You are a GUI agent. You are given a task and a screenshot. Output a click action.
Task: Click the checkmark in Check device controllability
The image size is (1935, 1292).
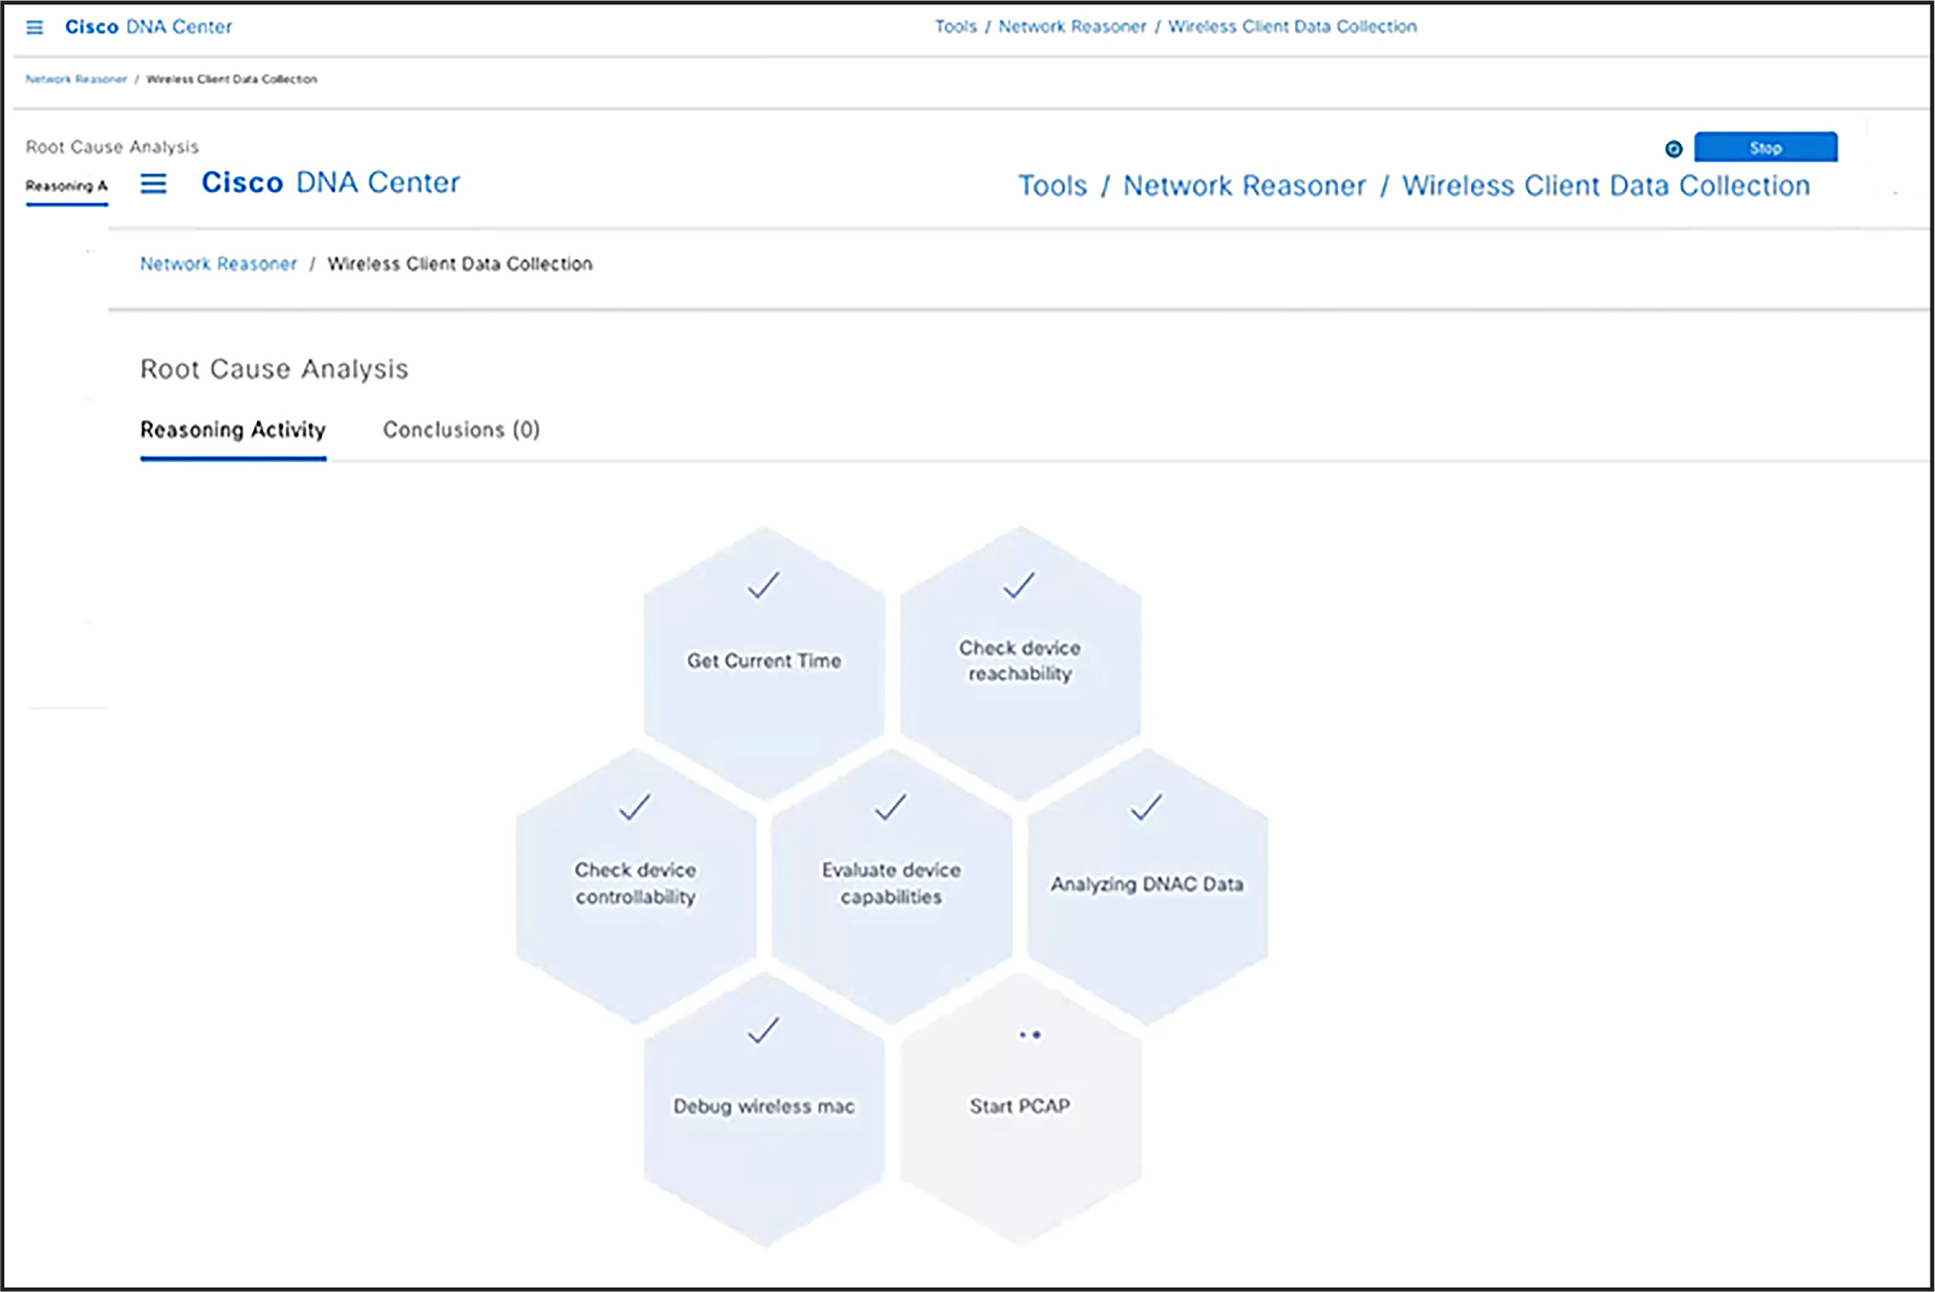635,807
